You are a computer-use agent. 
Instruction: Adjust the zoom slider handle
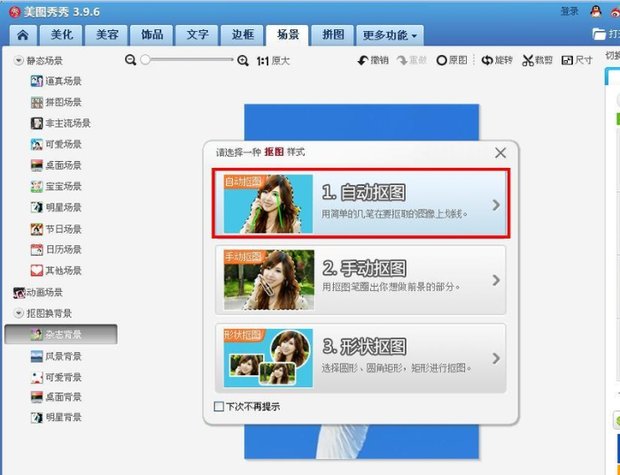pos(145,60)
